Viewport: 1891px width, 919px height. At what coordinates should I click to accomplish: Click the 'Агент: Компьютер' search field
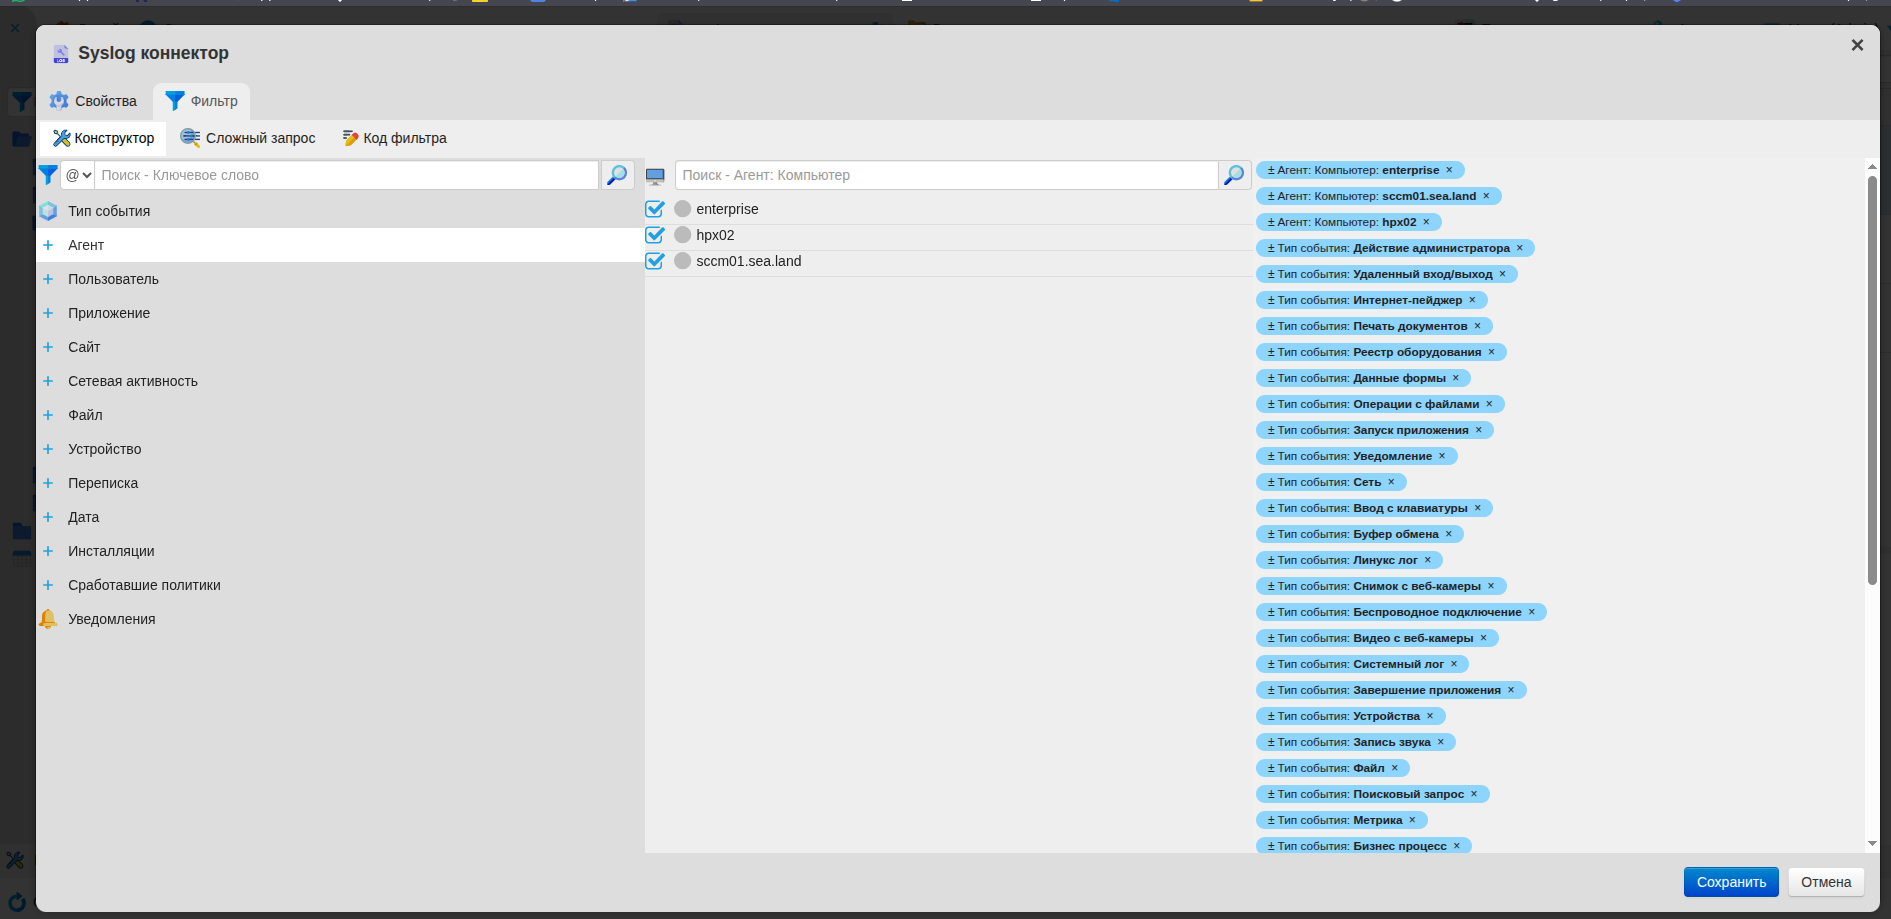coord(946,175)
